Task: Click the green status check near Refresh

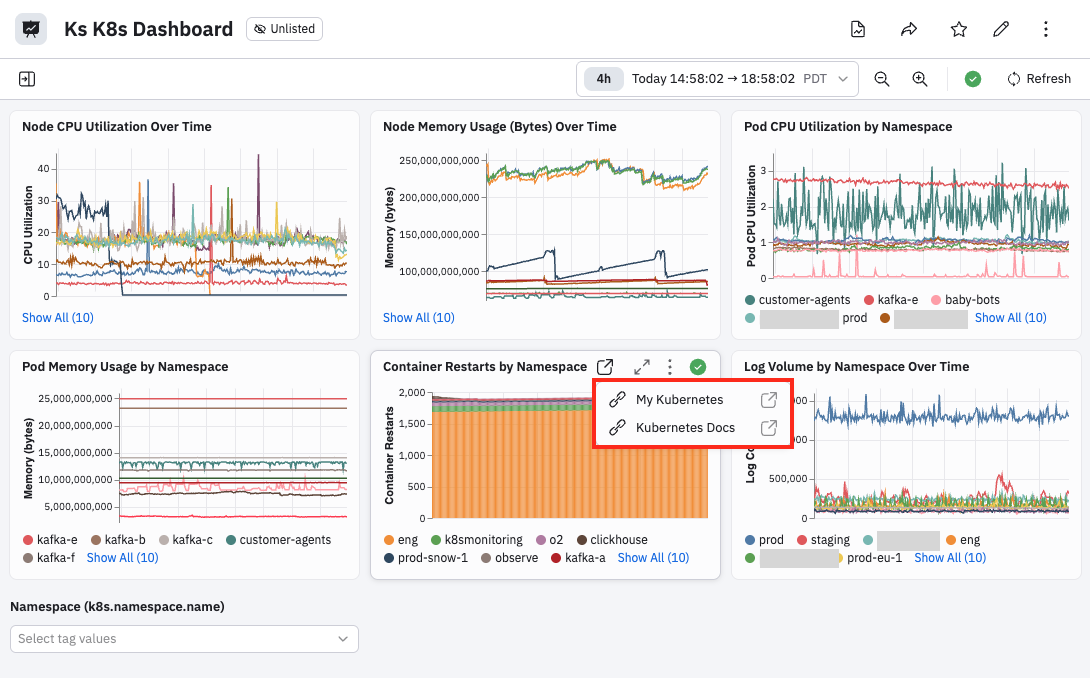Action: click(x=973, y=79)
